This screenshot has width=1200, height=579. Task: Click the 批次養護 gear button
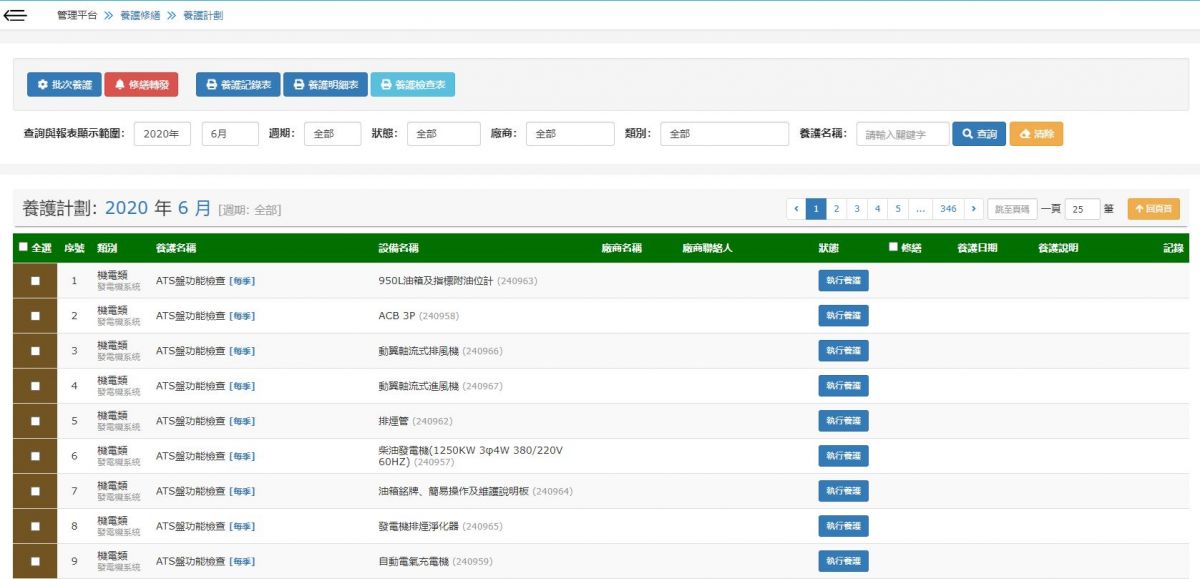64,85
